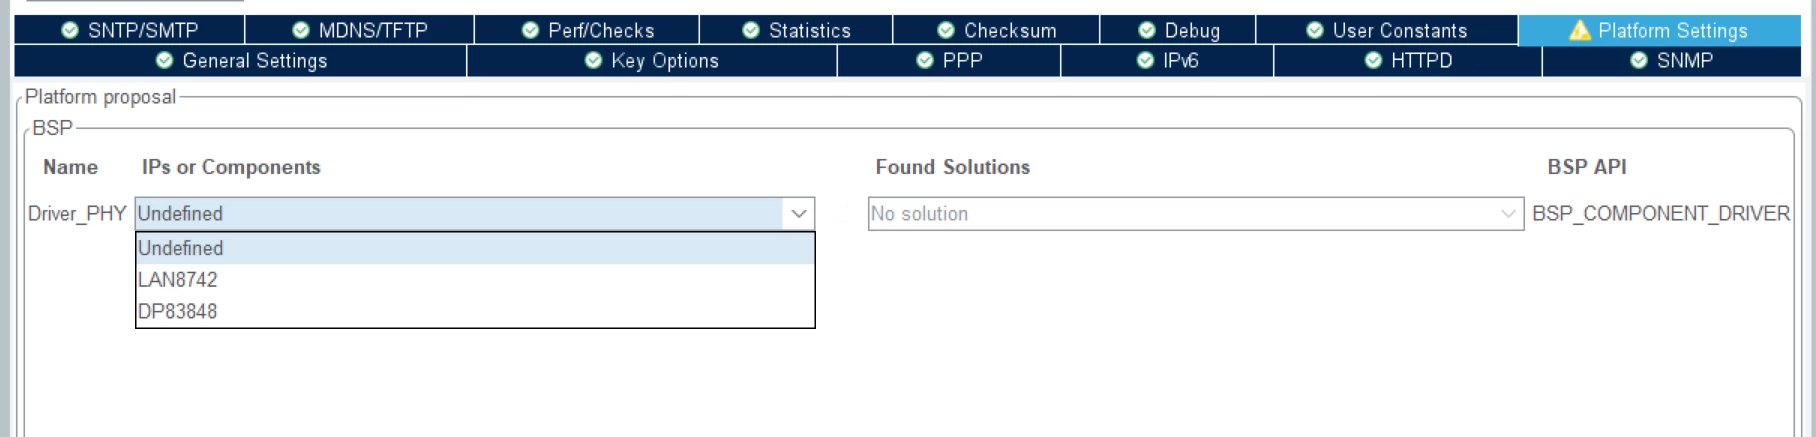This screenshot has height=437, width=1816.
Task: Click the green check icon on Statistics
Action: pyautogui.click(x=751, y=30)
